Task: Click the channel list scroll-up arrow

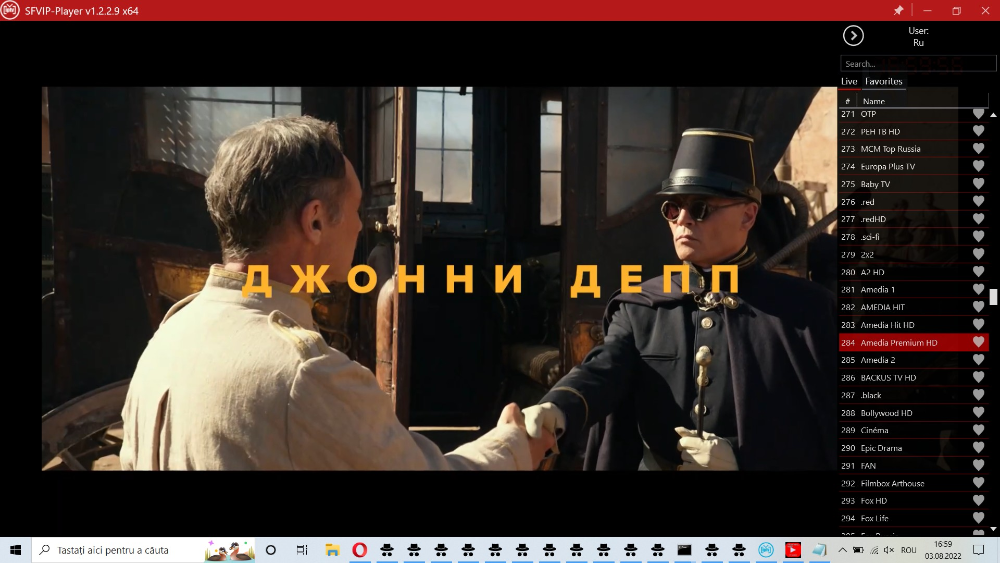Action: 994,115
